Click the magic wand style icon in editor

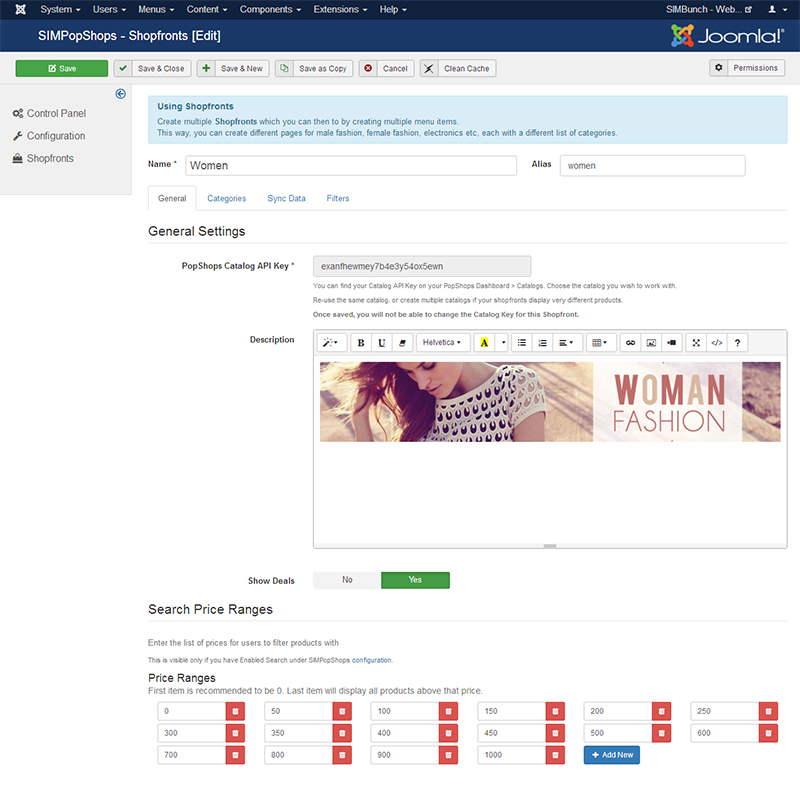[331, 342]
